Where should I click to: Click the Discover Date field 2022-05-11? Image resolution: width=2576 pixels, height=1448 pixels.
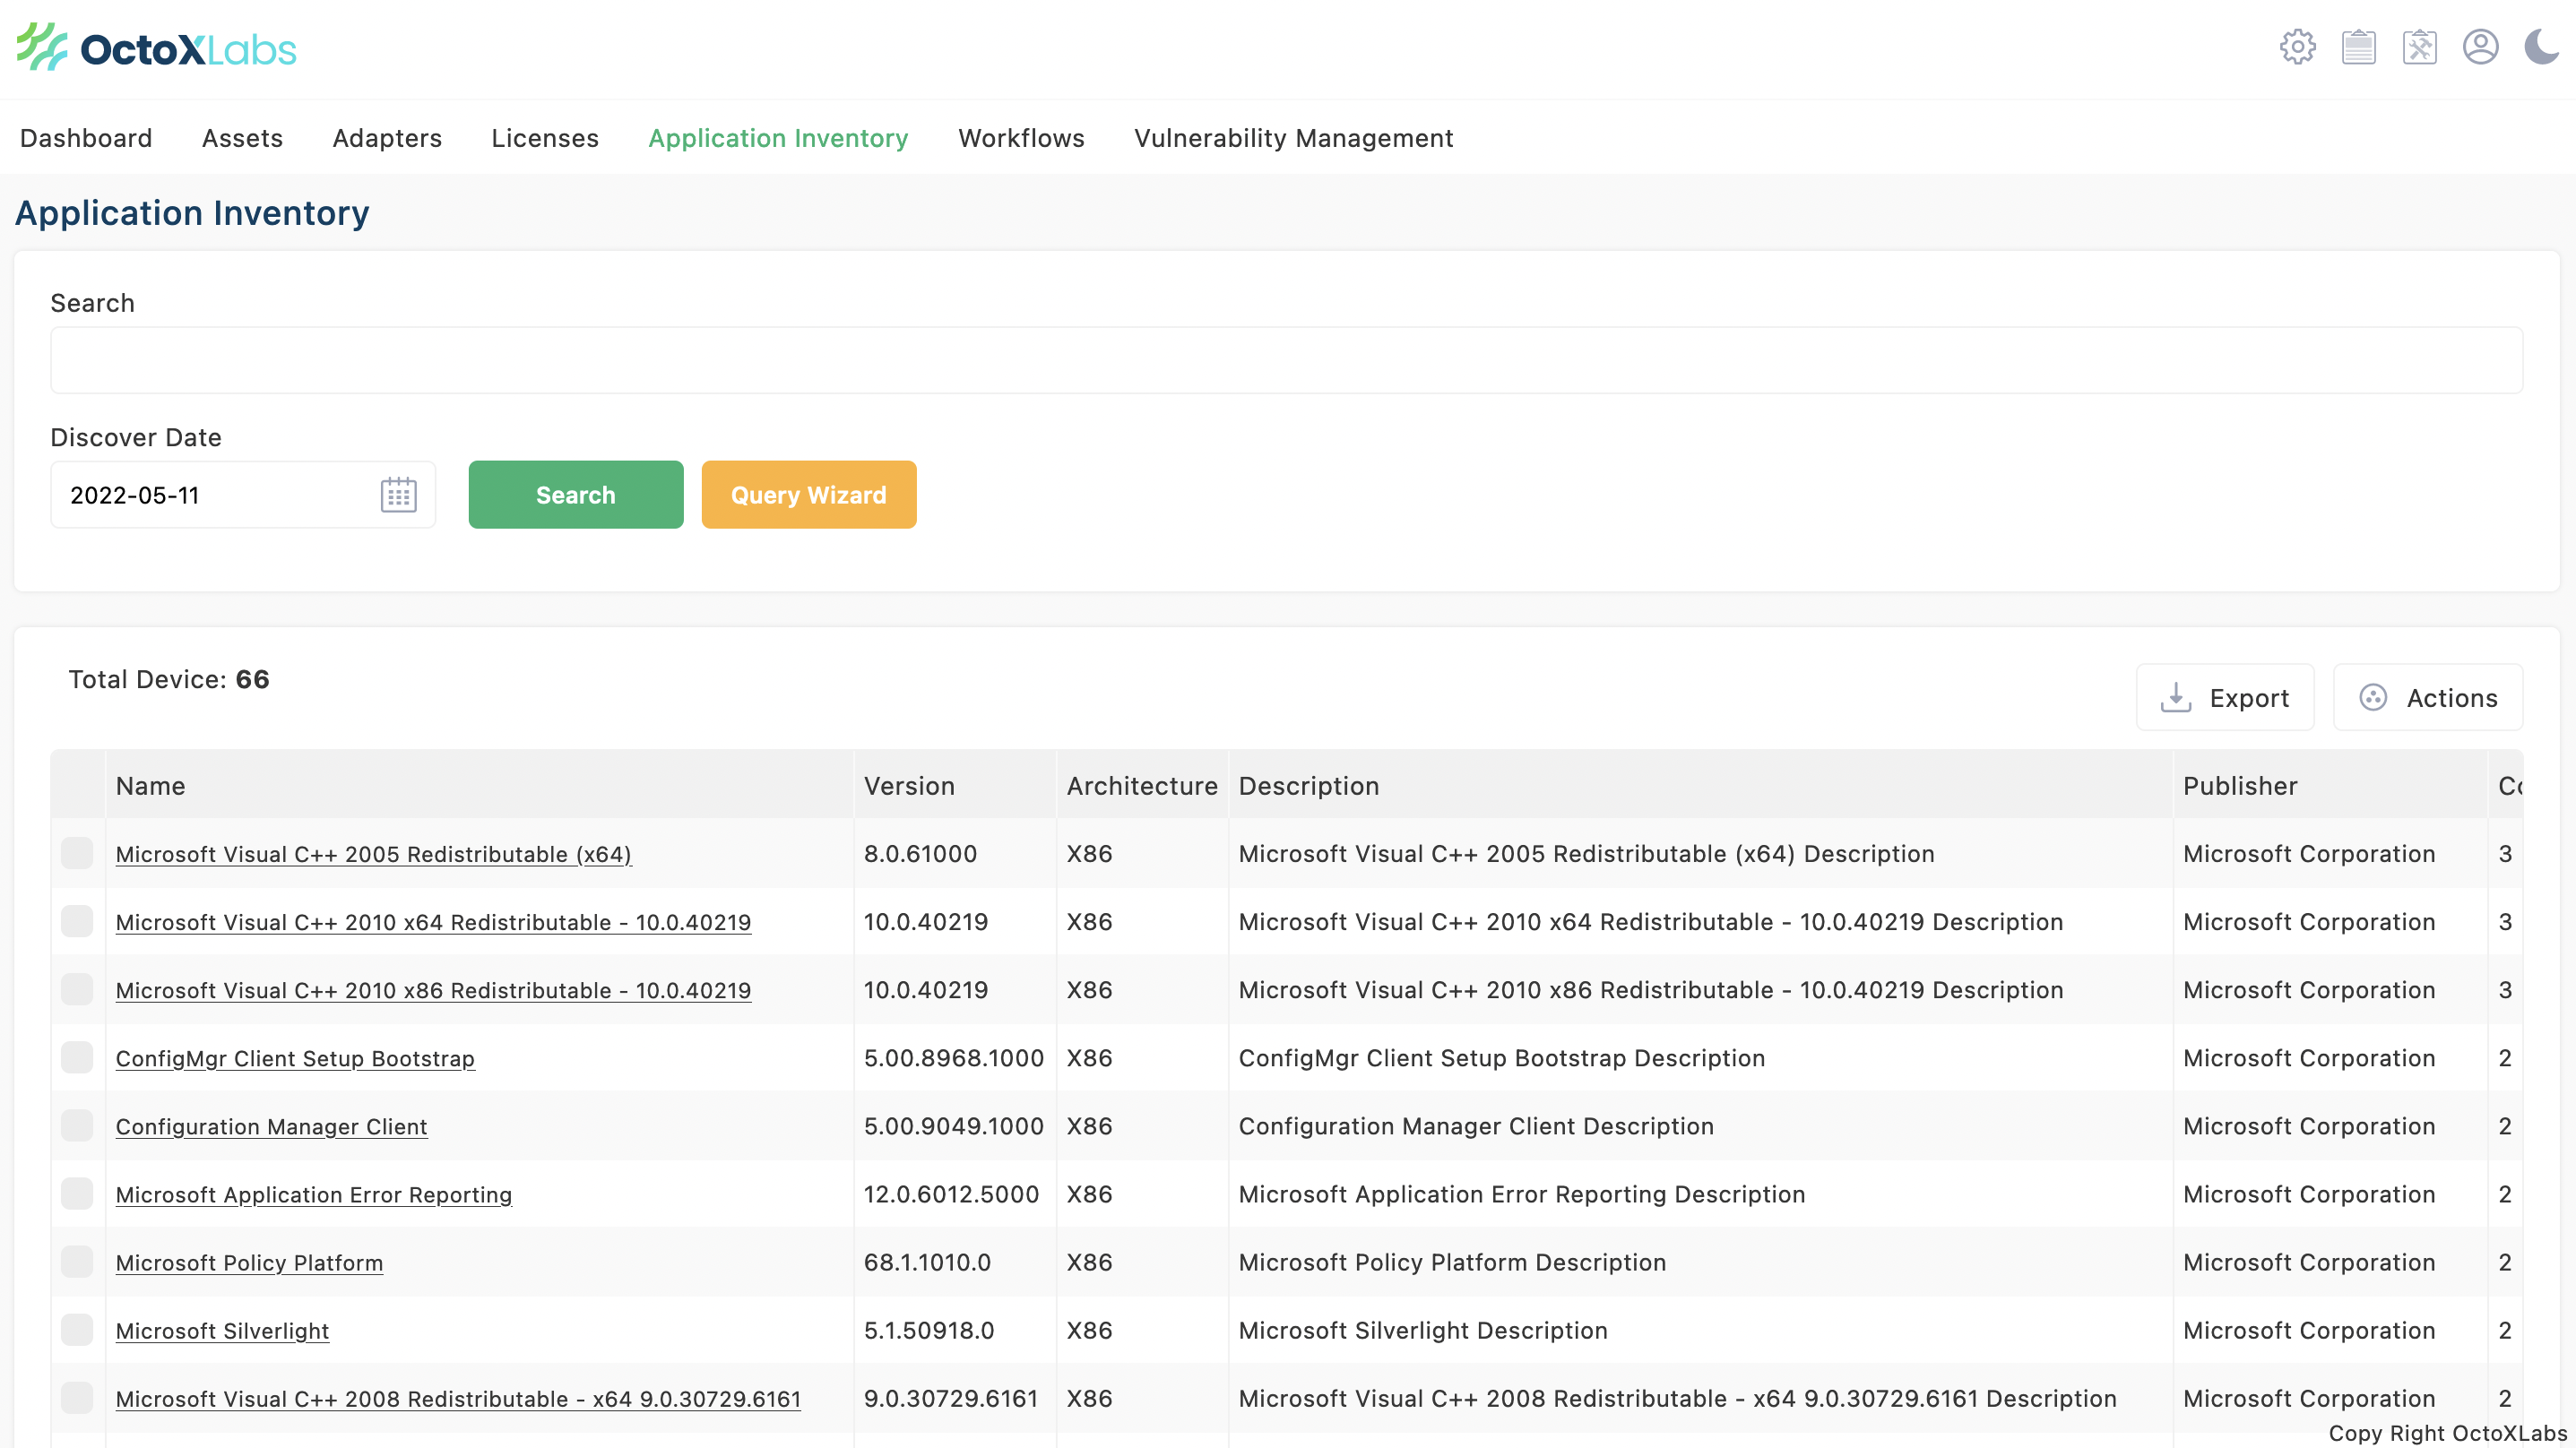(x=243, y=495)
